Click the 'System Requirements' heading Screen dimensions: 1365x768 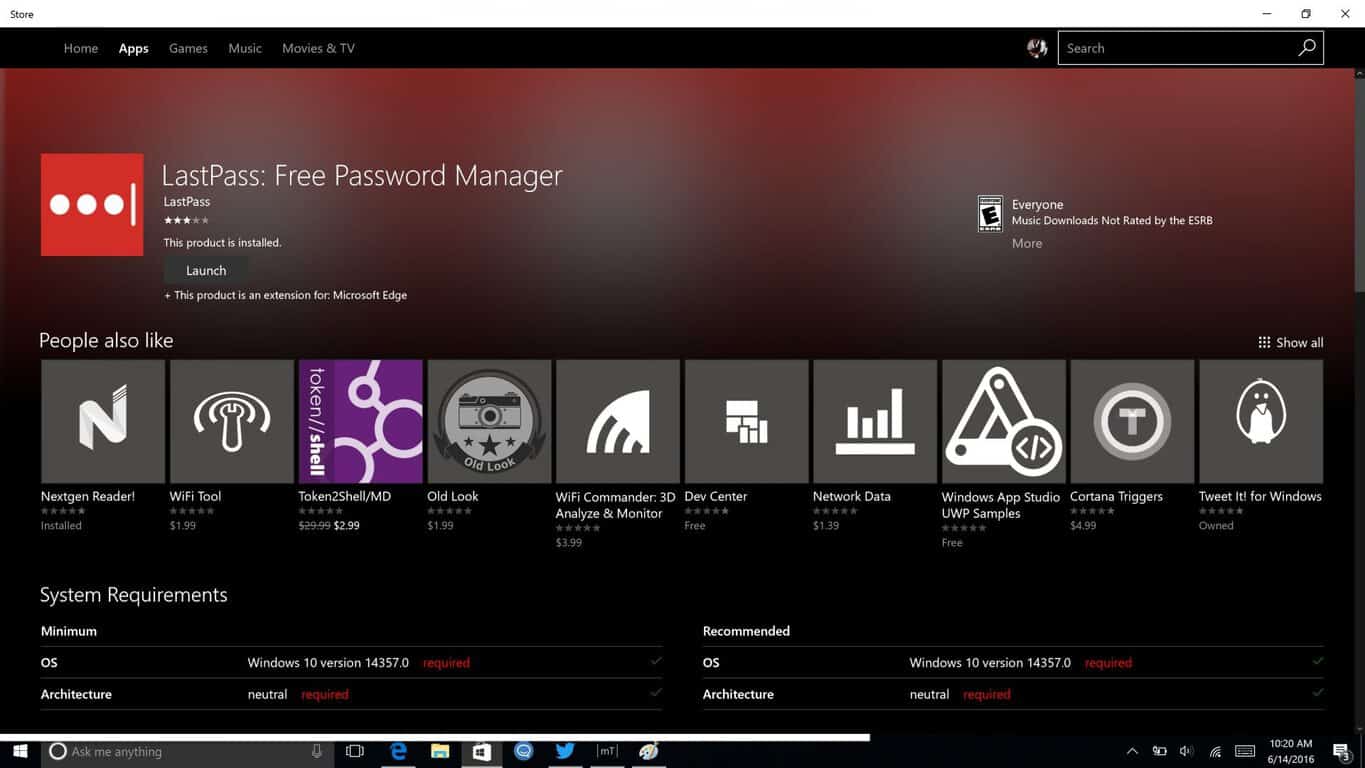coord(134,595)
